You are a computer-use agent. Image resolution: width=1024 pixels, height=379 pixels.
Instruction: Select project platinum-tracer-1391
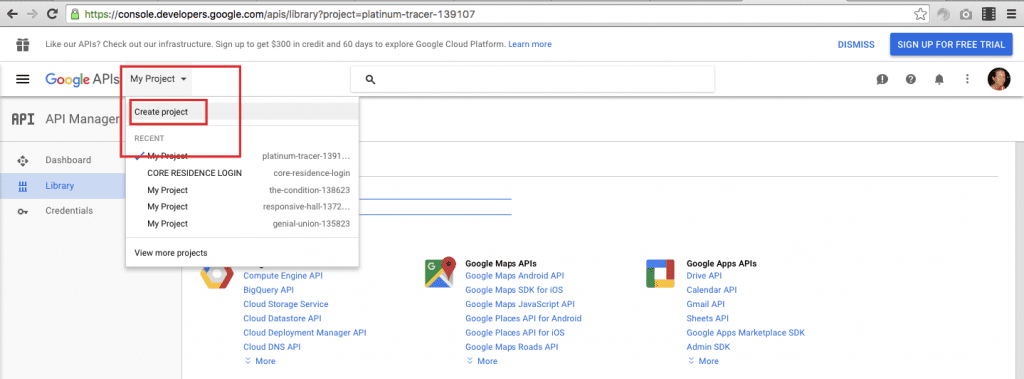click(x=242, y=156)
